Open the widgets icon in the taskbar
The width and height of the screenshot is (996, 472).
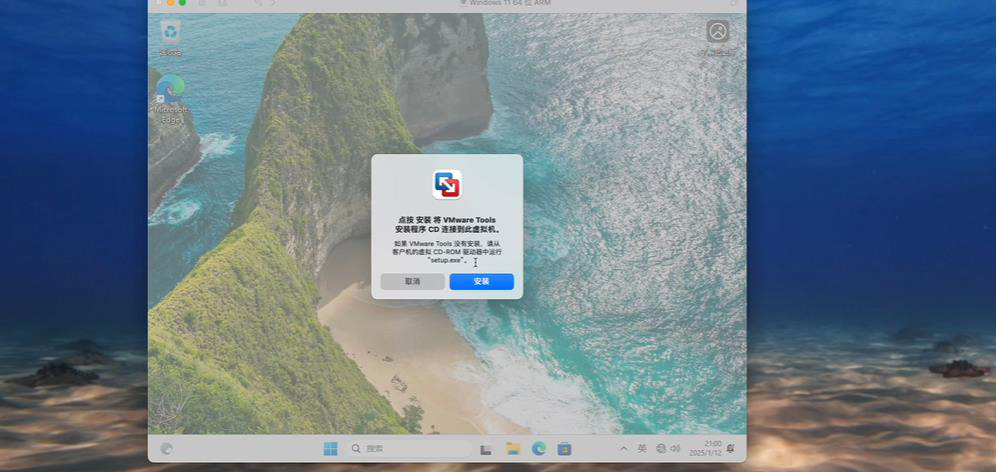click(166, 448)
